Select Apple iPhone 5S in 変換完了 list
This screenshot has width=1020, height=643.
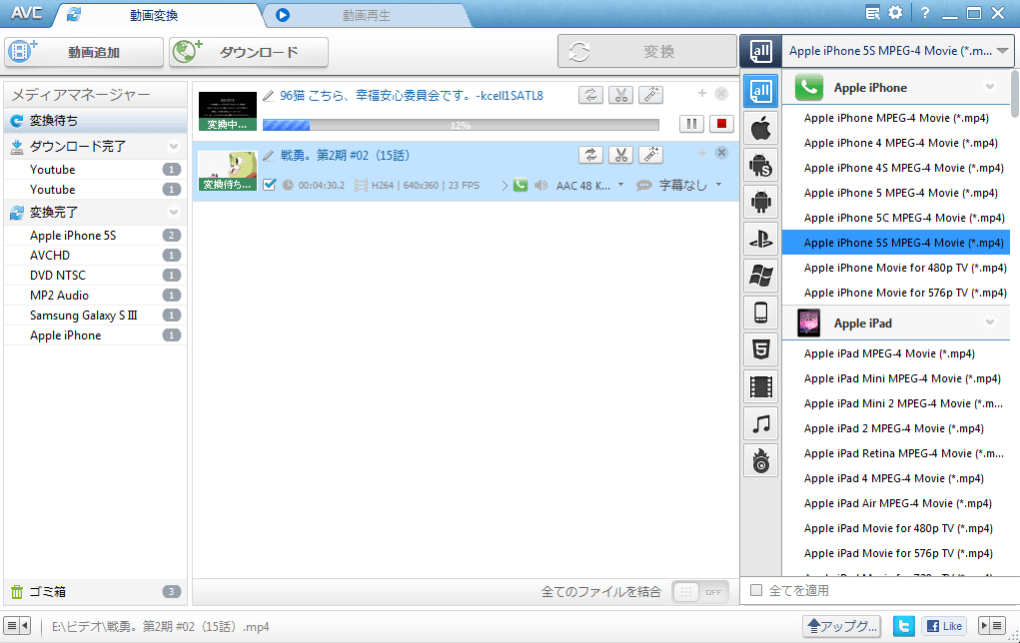96,235
